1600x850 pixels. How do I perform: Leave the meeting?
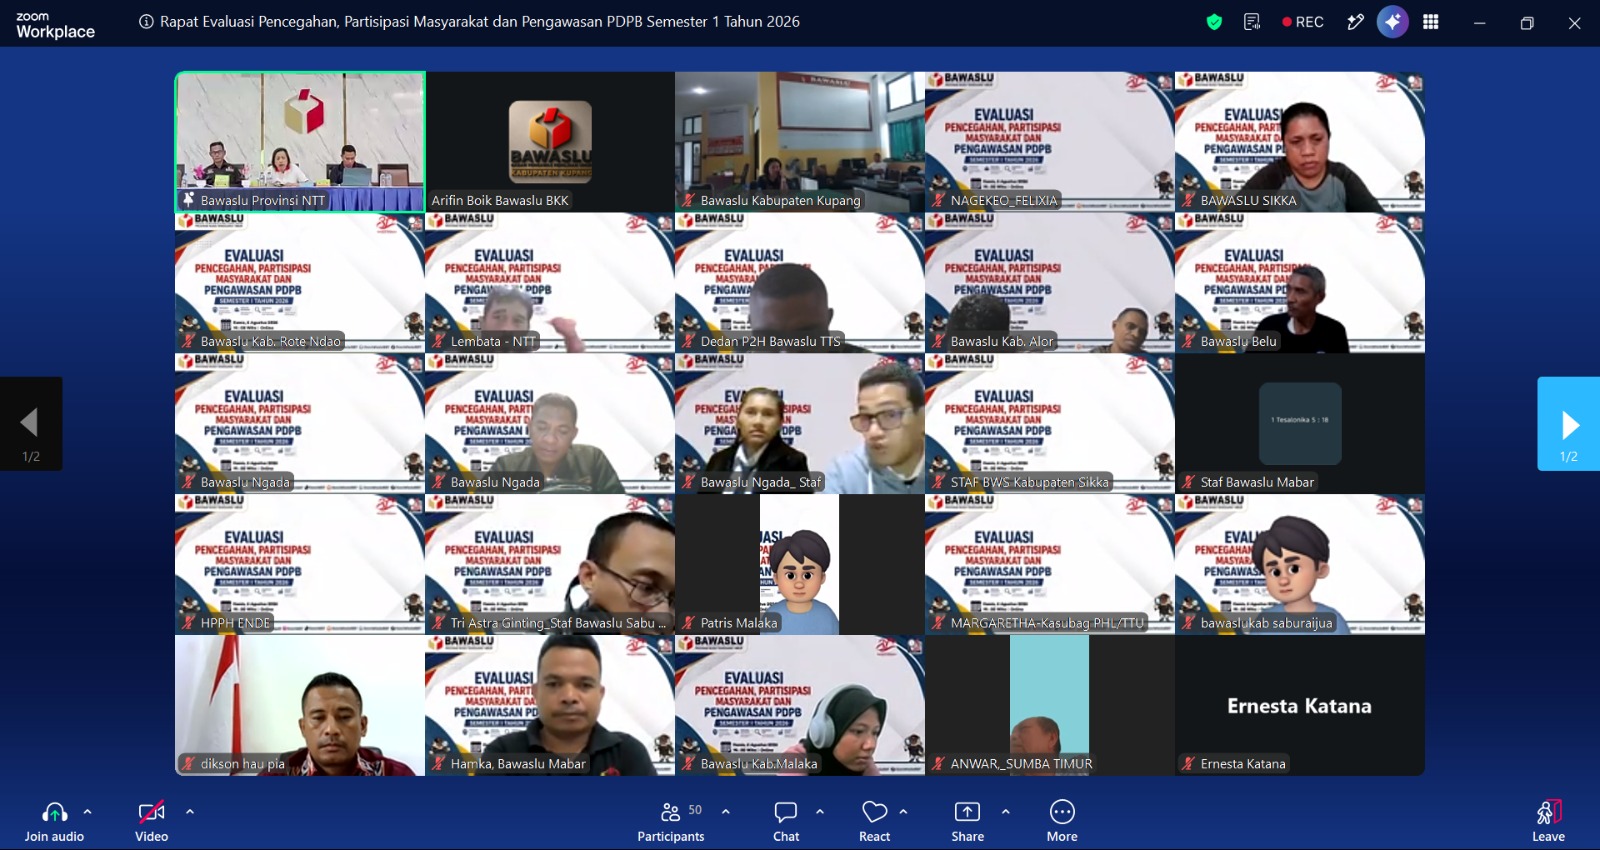pos(1548,821)
